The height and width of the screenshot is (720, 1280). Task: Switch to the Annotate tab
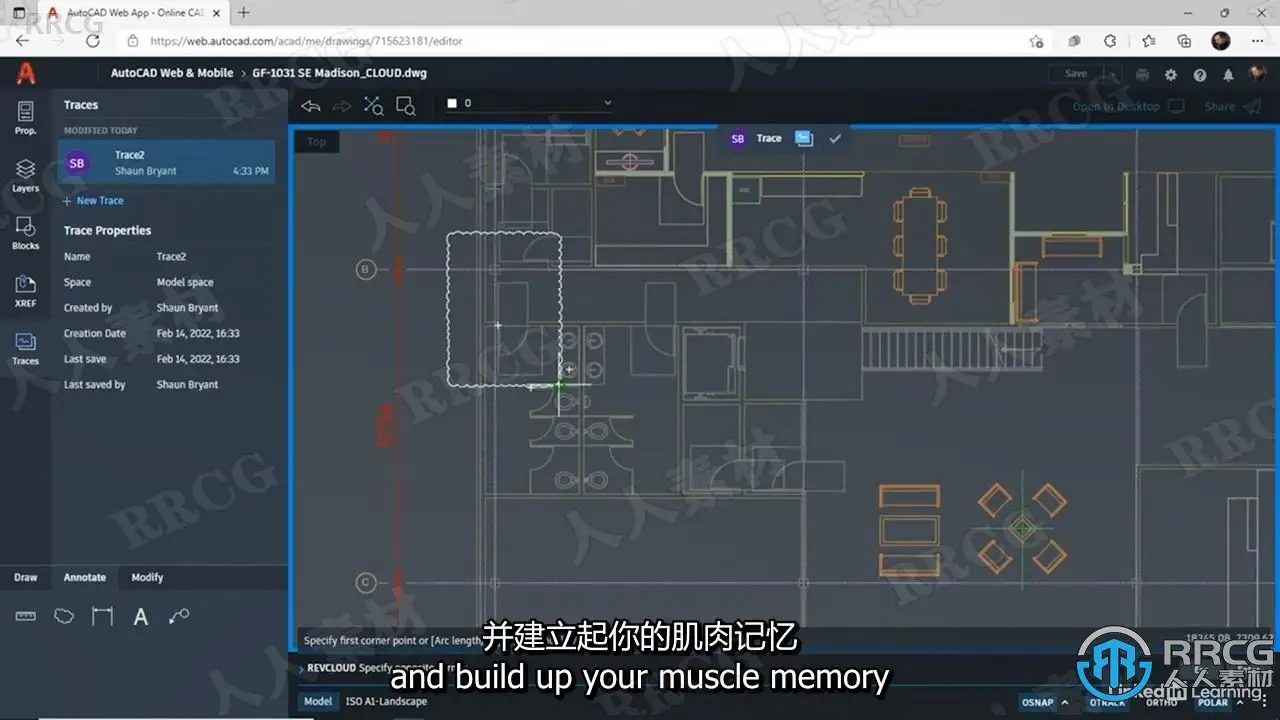(85, 577)
